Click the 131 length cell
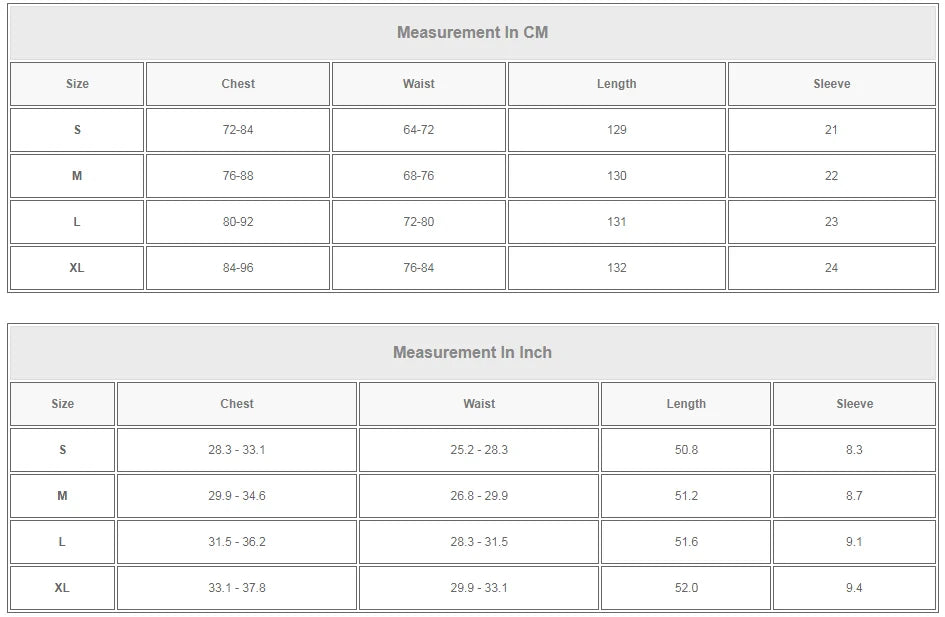 617,222
